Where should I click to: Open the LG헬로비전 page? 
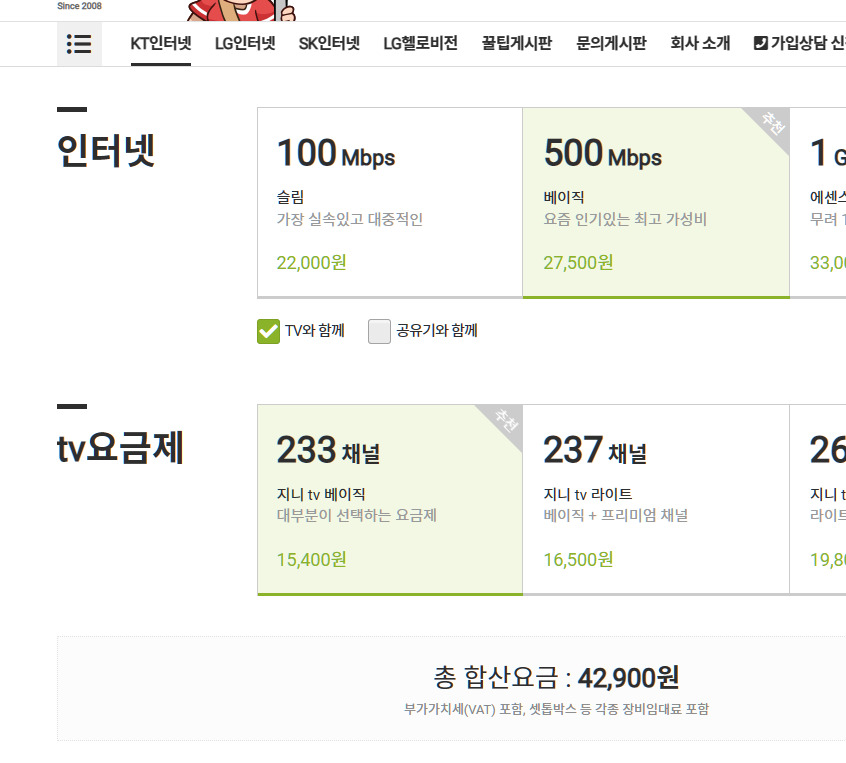coord(420,44)
